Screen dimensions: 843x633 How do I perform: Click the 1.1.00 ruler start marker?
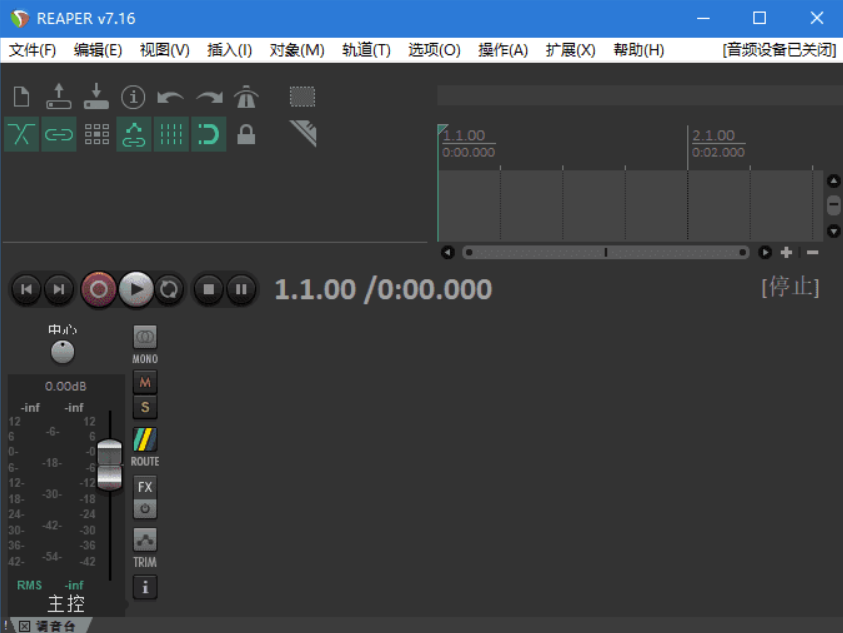click(x=463, y=136)
